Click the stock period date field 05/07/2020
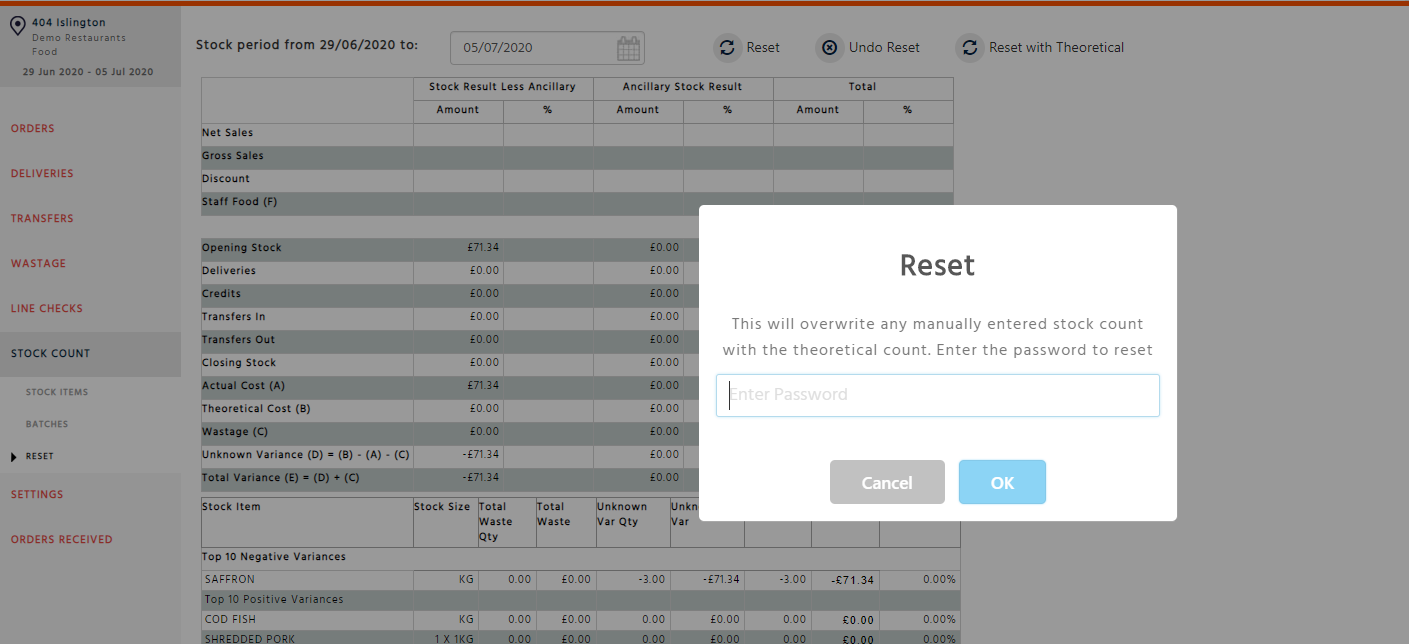The image size is (1409, 644). (x=547, y=48)
